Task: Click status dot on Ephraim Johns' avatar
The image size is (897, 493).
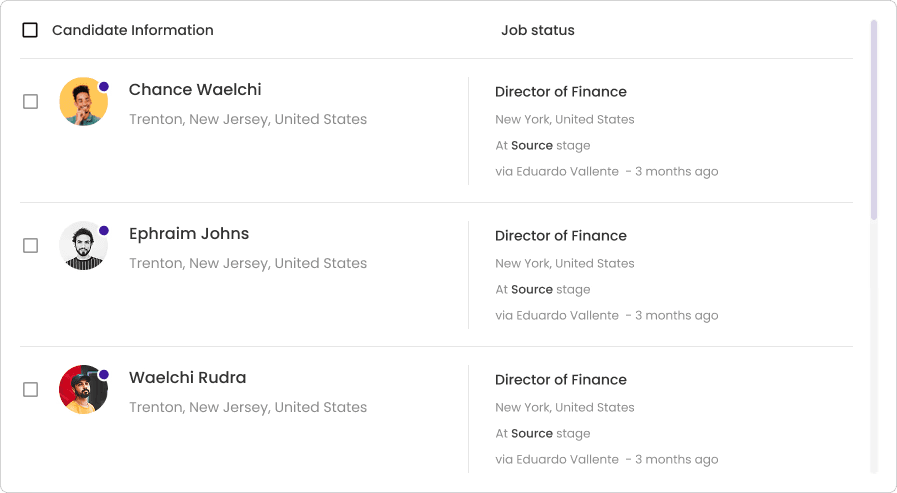Action: pyautogui.click(x=104, y=231)
